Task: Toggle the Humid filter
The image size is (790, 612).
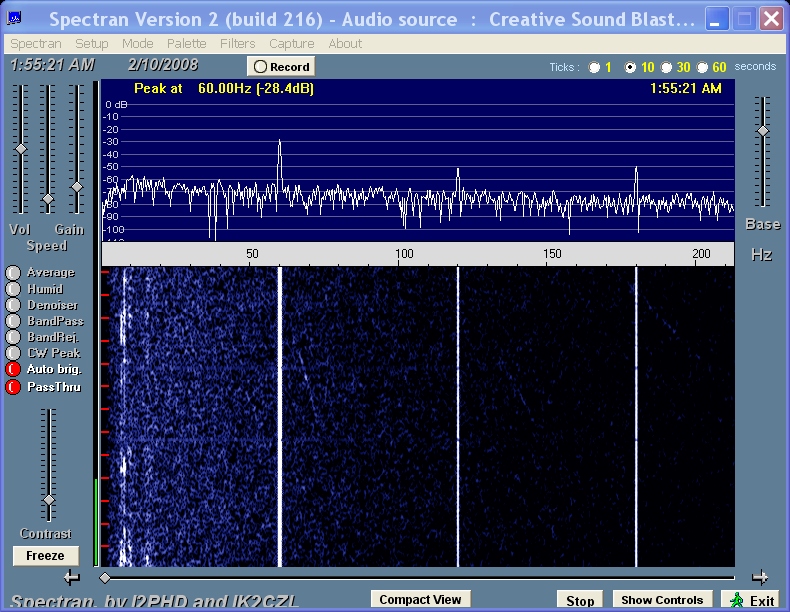Action: pyautogui.click(x=13, y=289)
